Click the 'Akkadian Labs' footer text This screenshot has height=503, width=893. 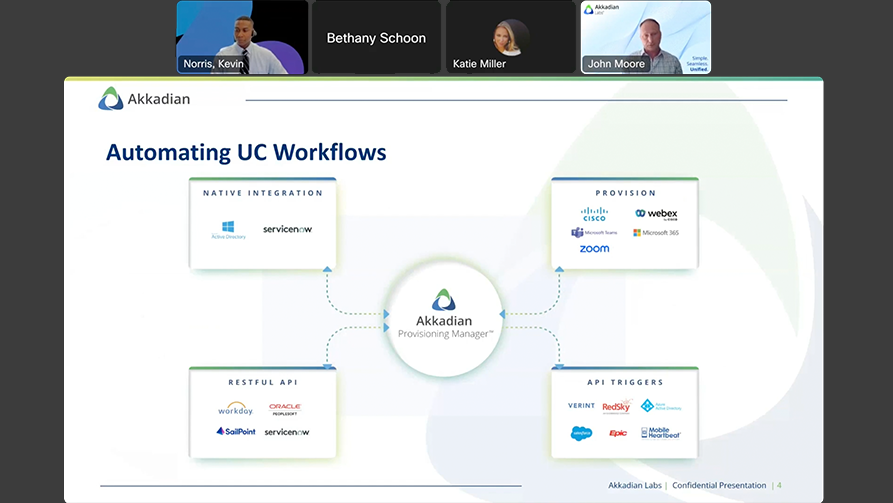[635, 485]
